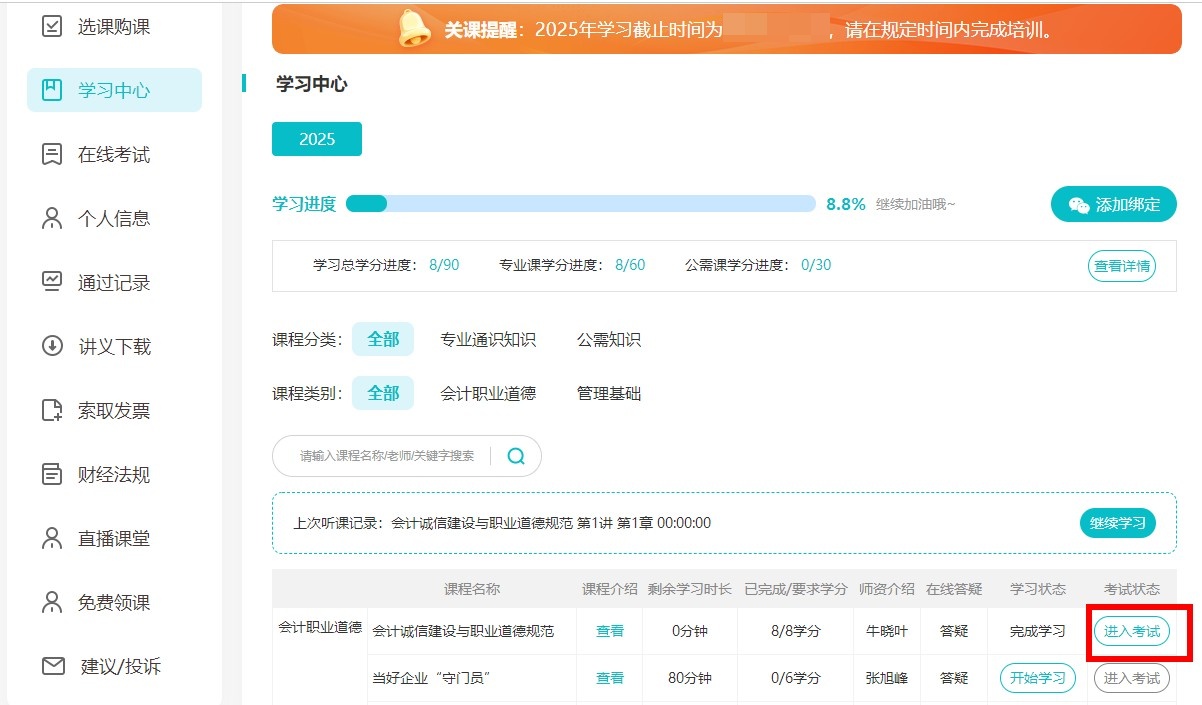Click the 通过记录 records icon
1202x705 pixels.
click(50, 282)
